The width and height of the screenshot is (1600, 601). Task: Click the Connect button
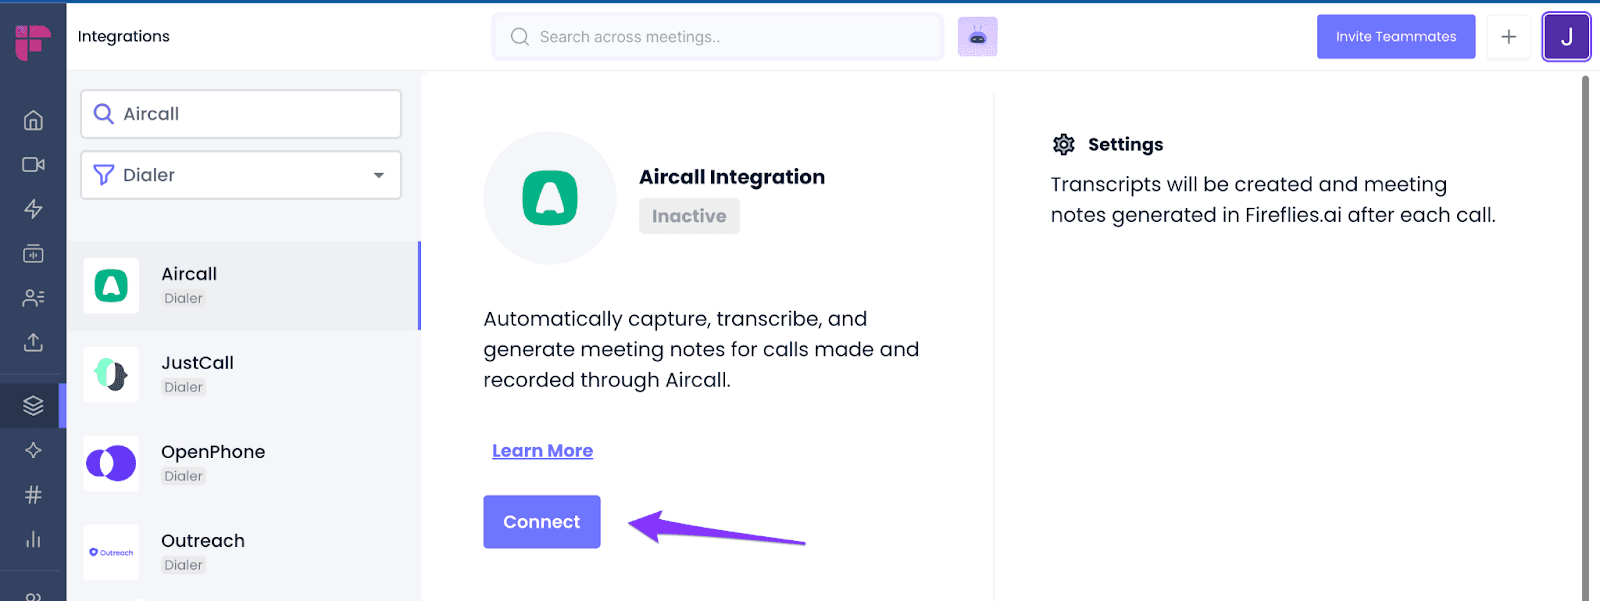(542, 522)
